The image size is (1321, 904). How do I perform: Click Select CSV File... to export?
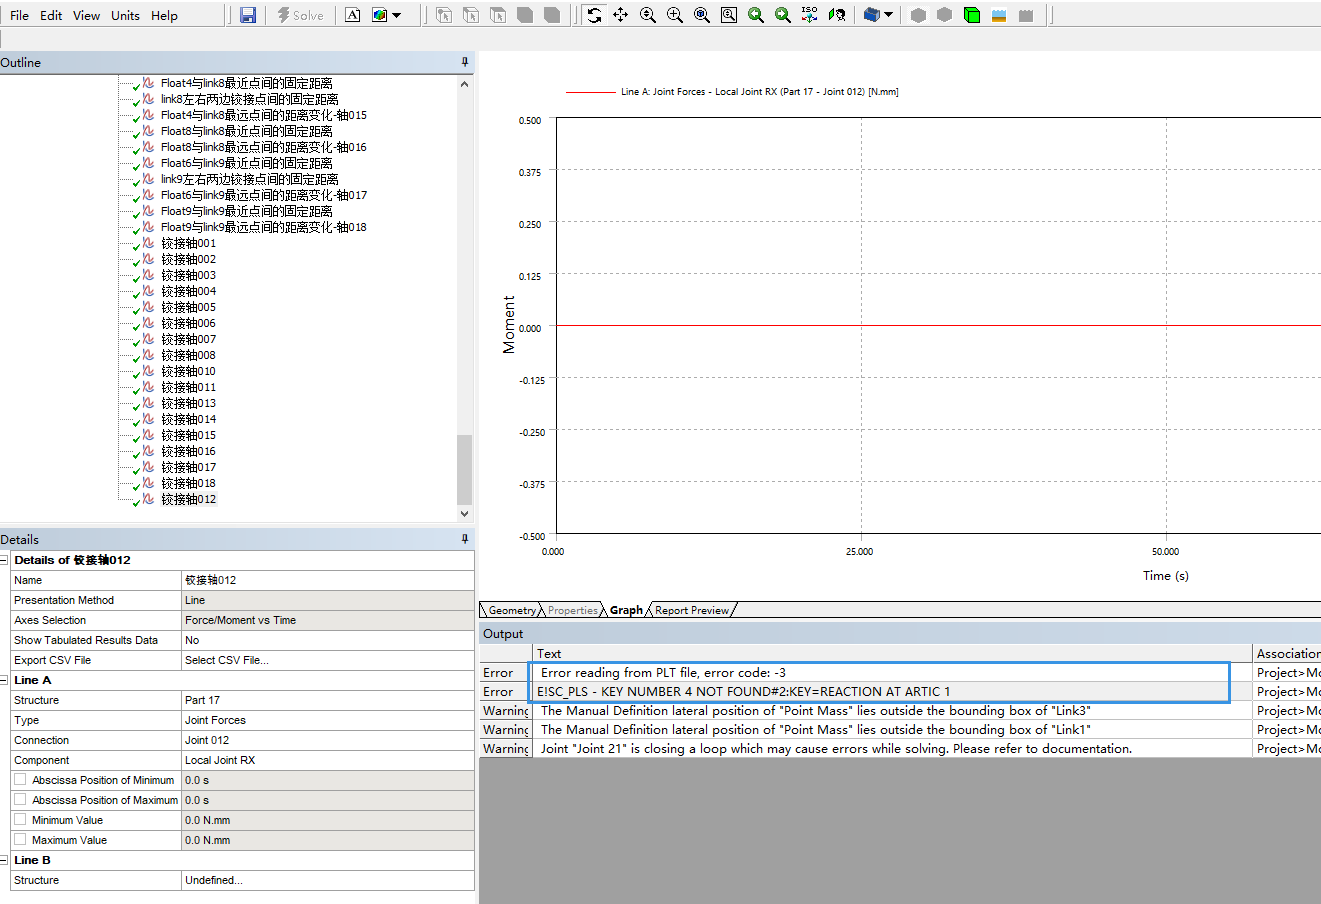(x=226, y=660)
